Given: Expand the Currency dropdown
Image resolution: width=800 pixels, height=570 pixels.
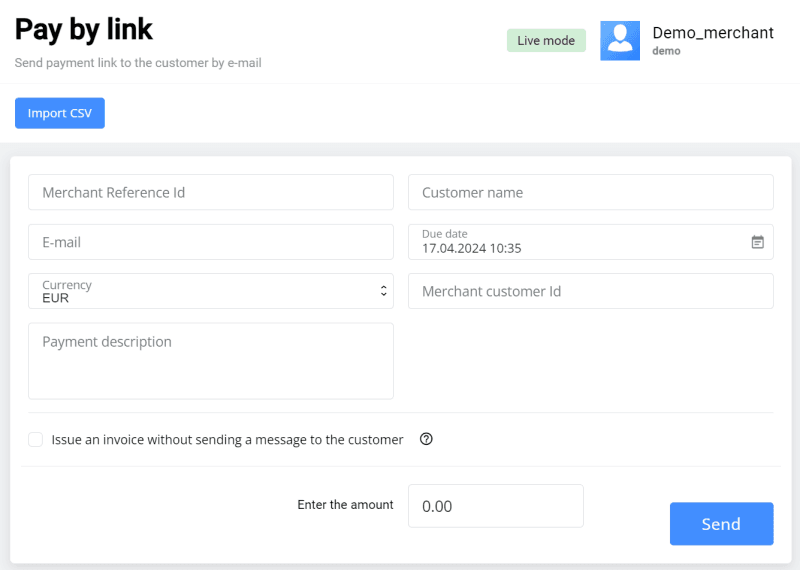Looking at the screenshot, I should click(x=210, y=291).
